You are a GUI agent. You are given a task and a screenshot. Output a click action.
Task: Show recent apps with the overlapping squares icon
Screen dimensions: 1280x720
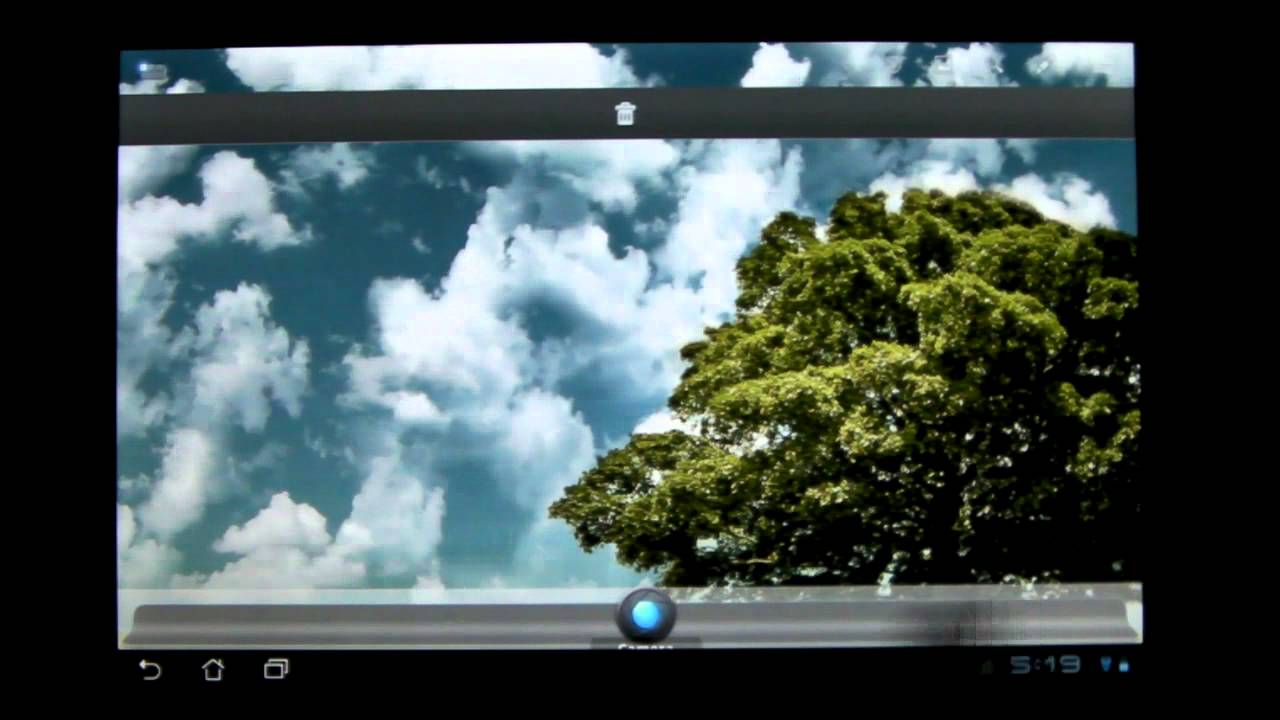tap(276, 670)
